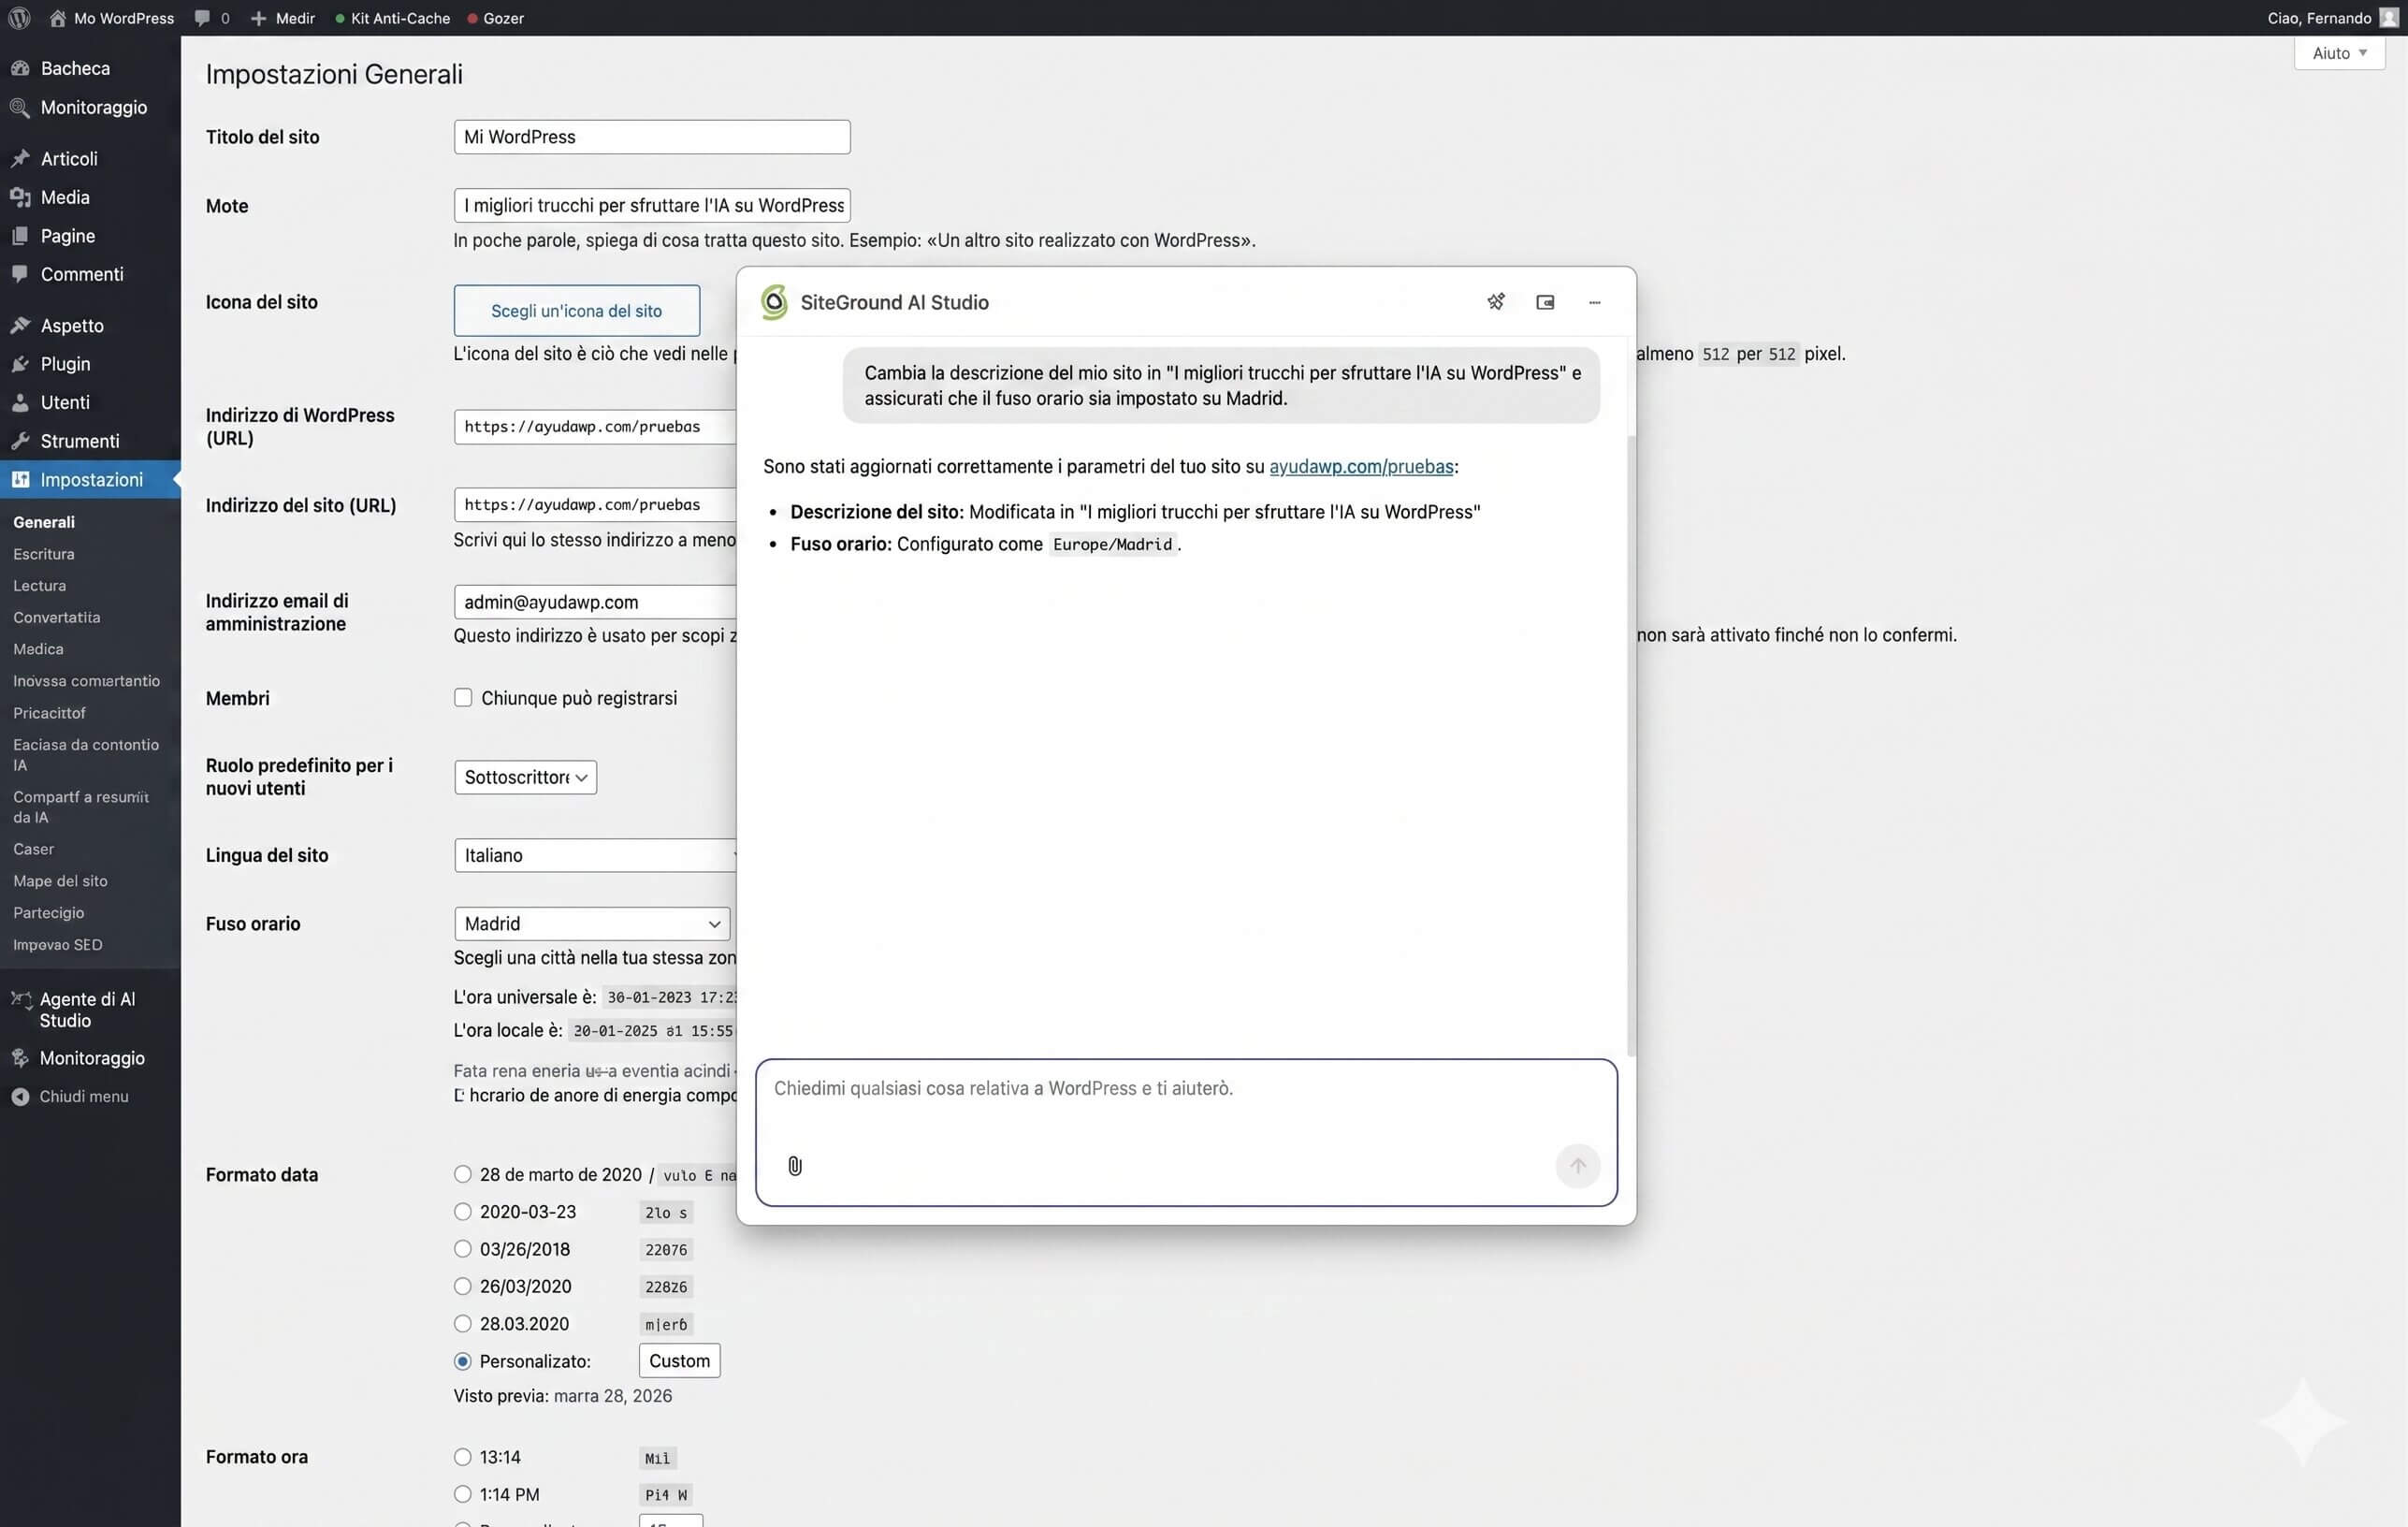The height and width of the screenshot is (1527, 2408).
Task: Expand the Aiuto help tab
Action: (2339, 53)
